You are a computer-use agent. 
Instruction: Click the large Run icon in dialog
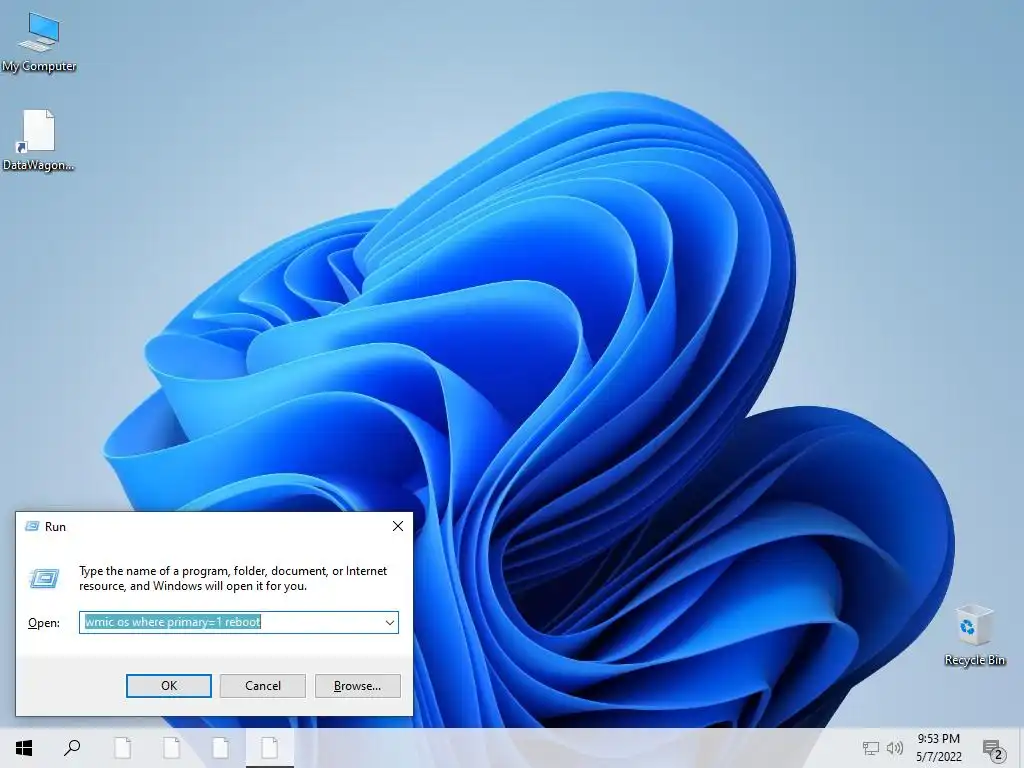coord(44,578)
